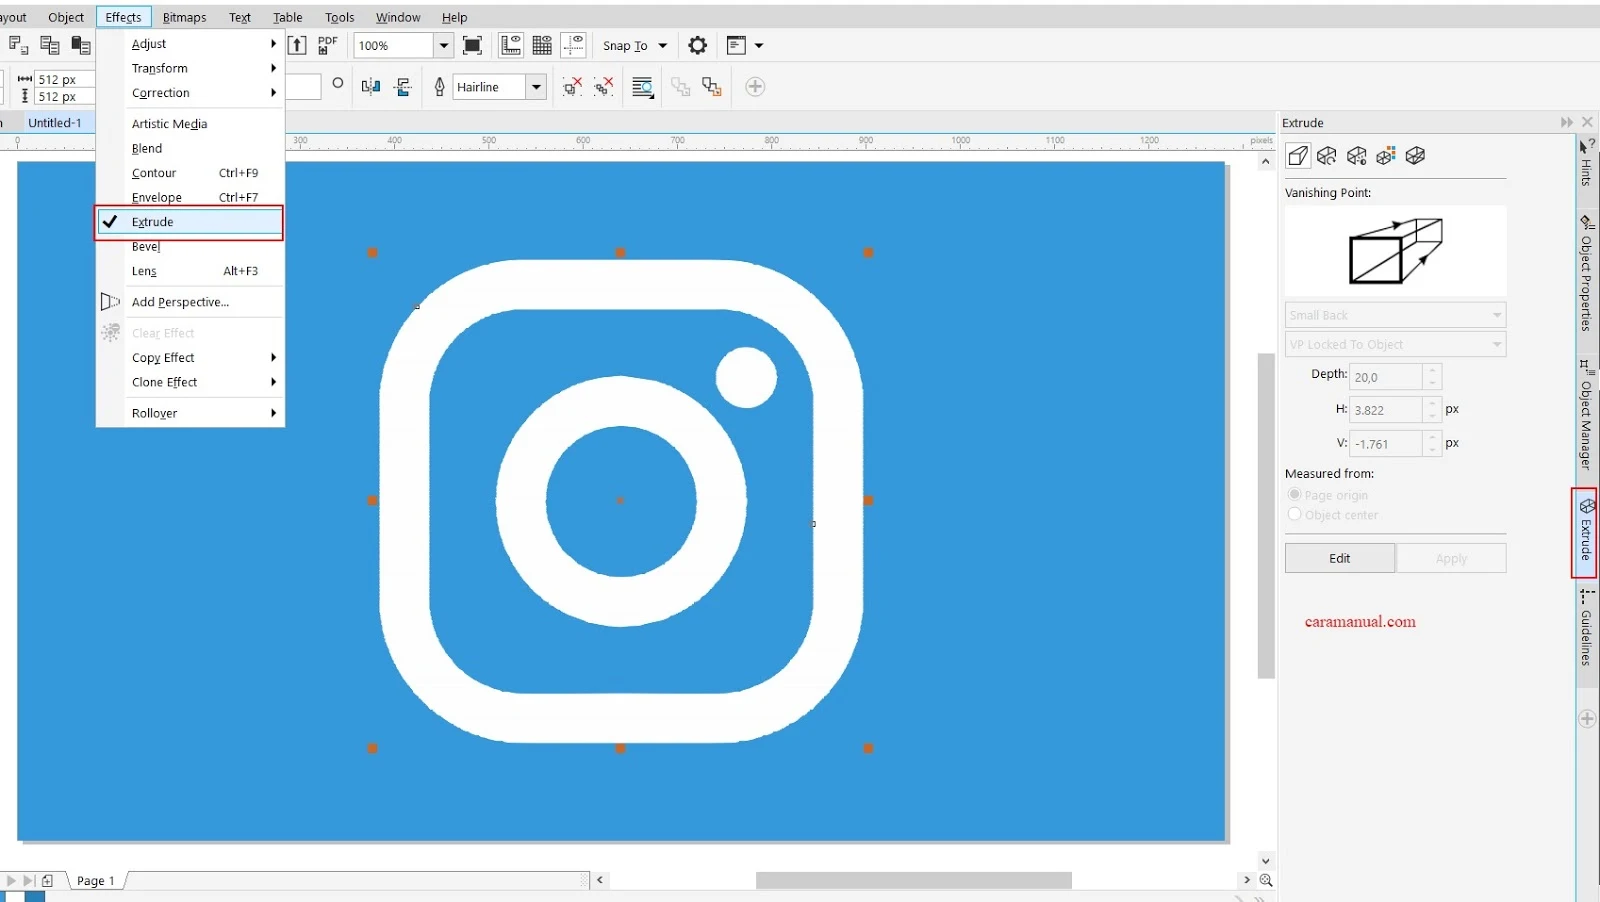
Task: Select Extrude Camera icon in docker
Action: pos(1298,155)
